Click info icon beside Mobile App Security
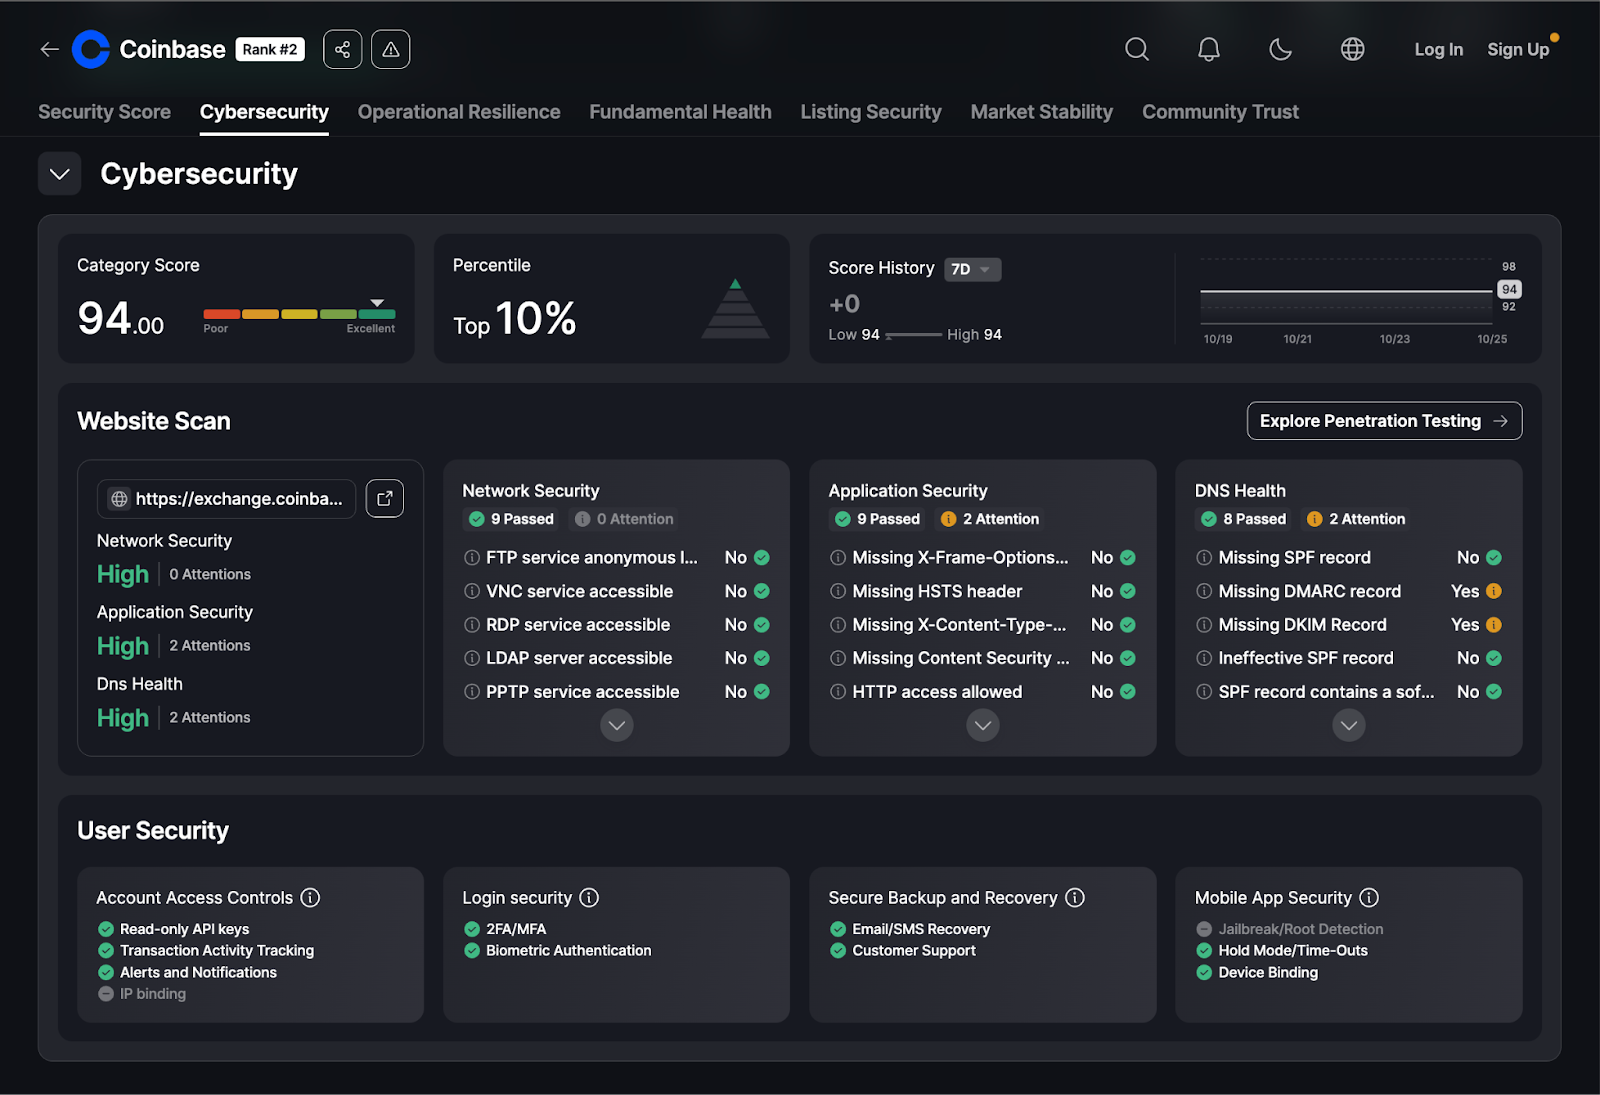1600x1095 pixels. coord(1369,897)
